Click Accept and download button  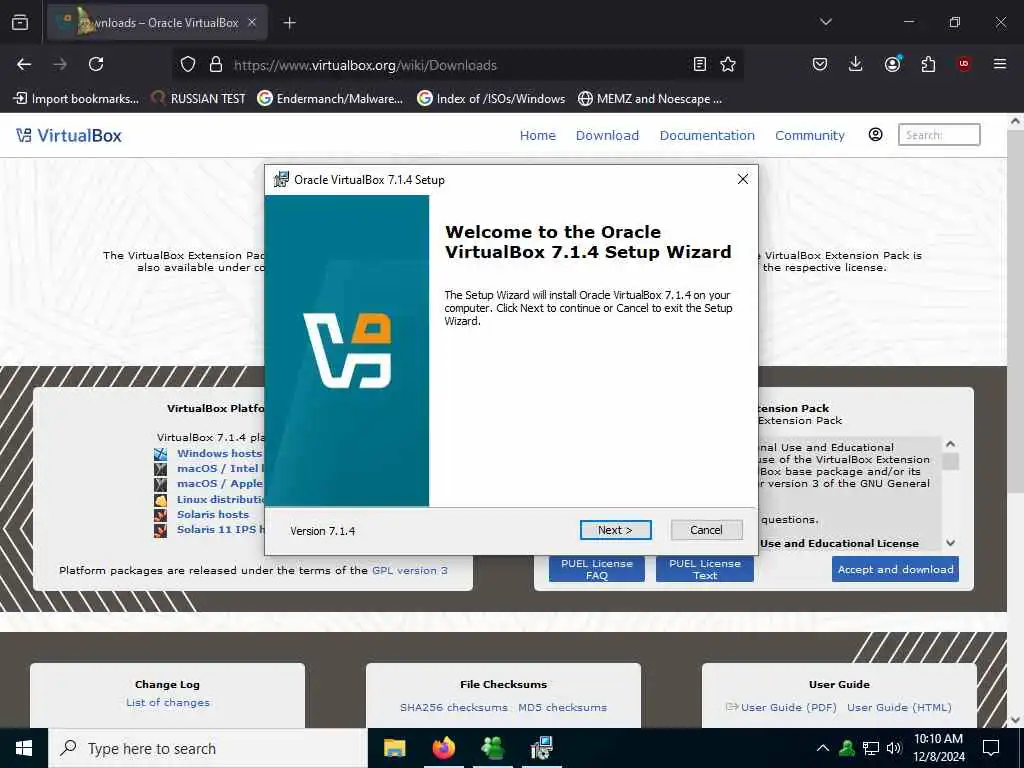[x=895, y=569]
